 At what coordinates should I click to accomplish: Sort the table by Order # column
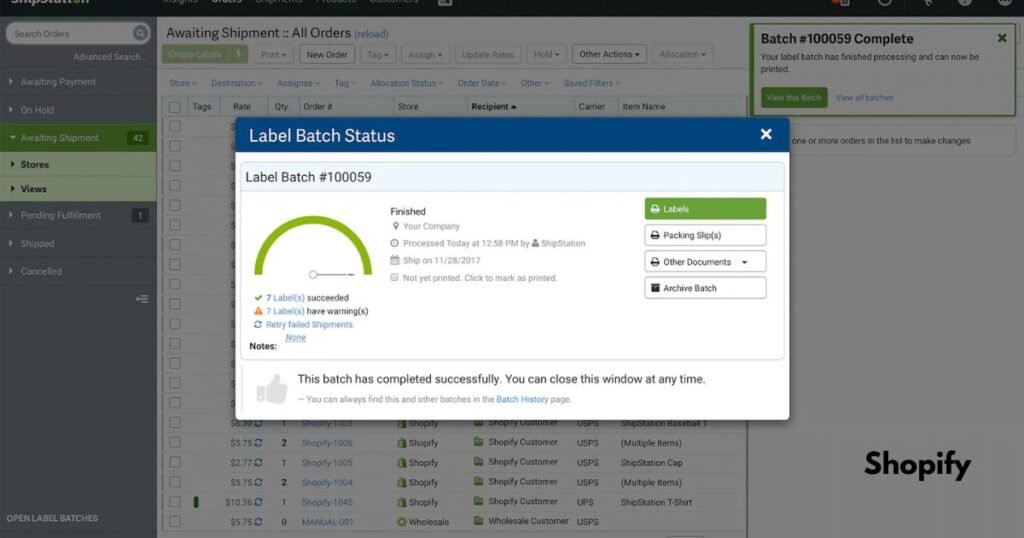[x=317, y=106]
